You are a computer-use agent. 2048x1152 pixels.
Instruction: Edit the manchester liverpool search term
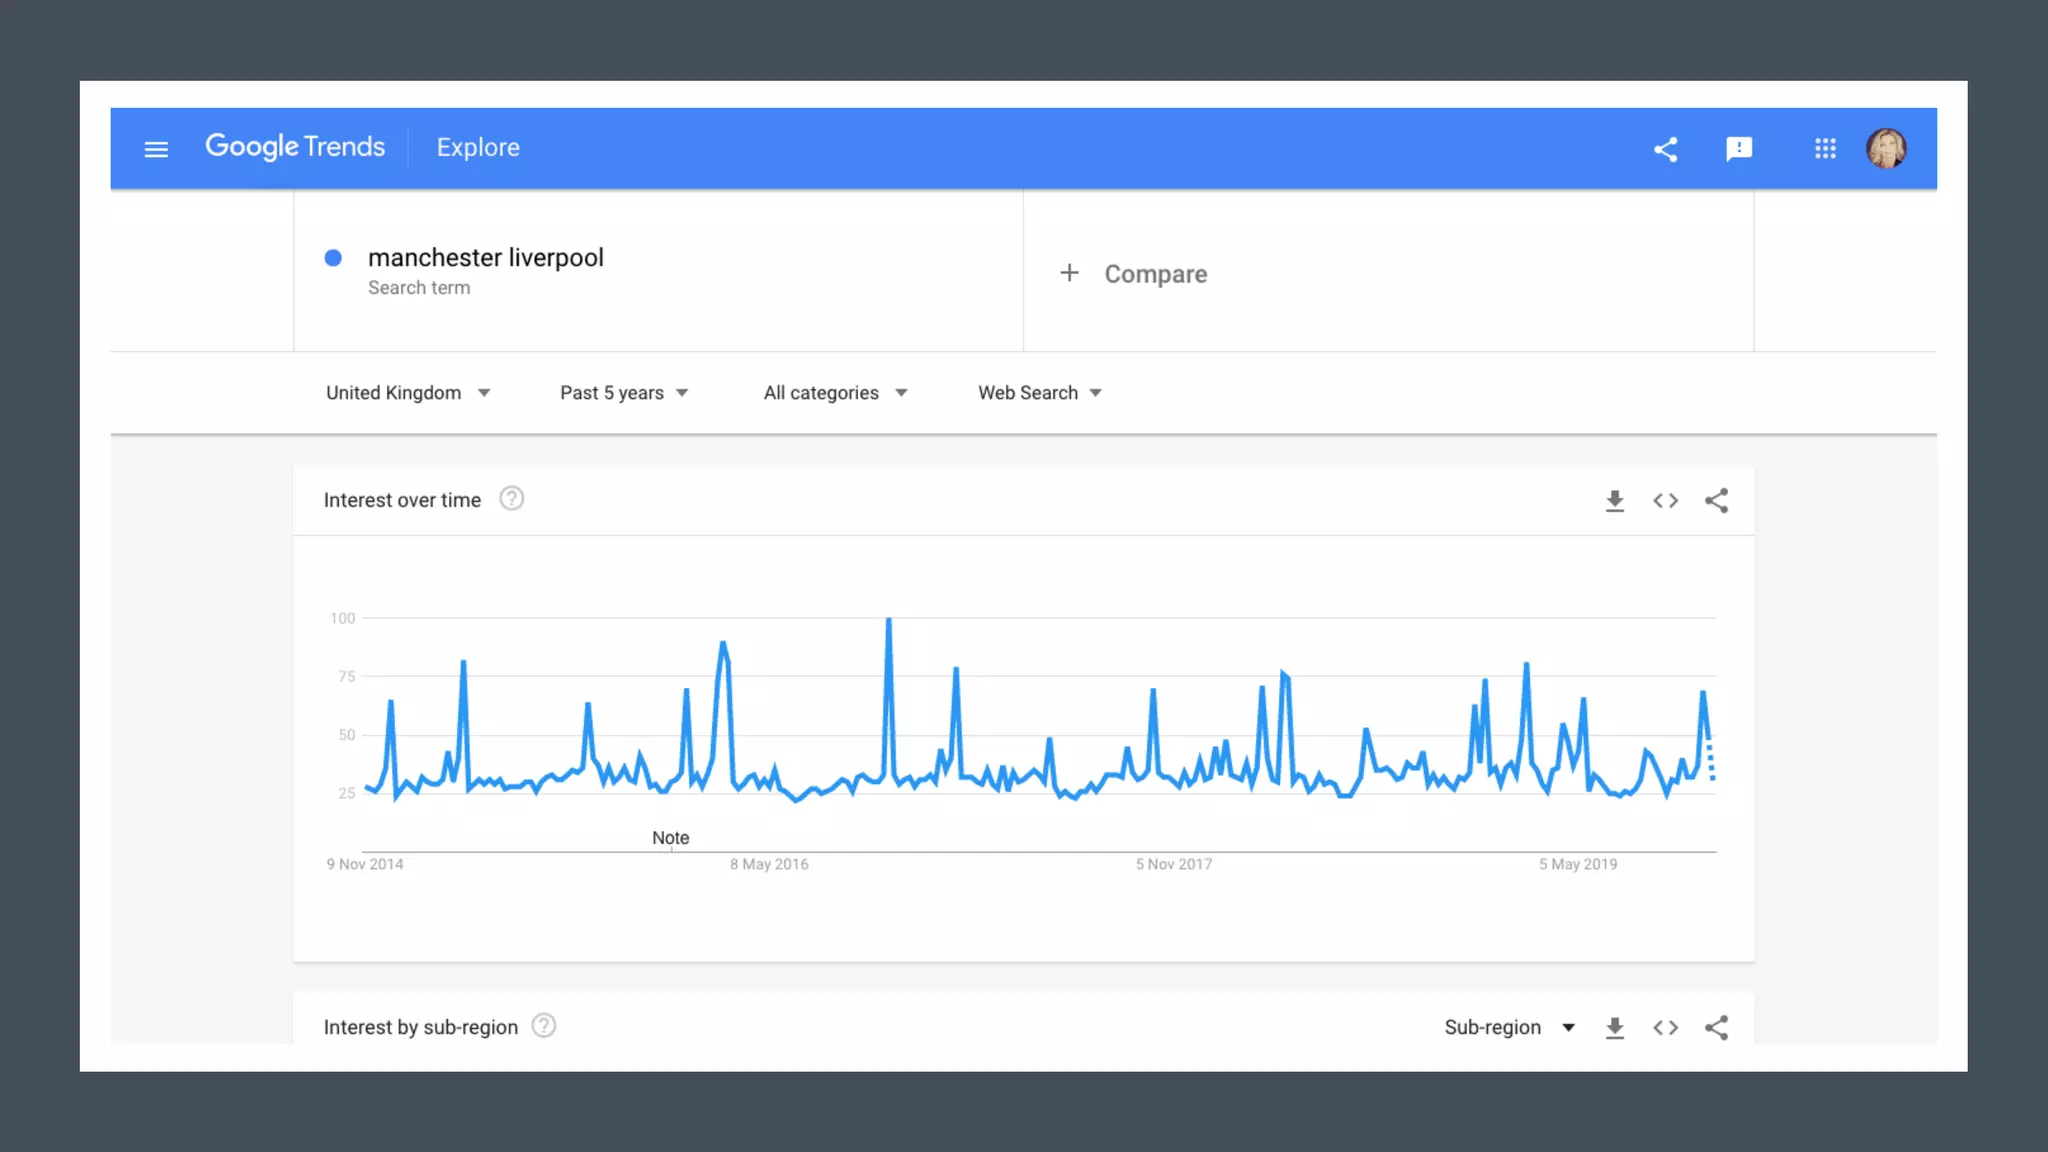pos(485,258)
